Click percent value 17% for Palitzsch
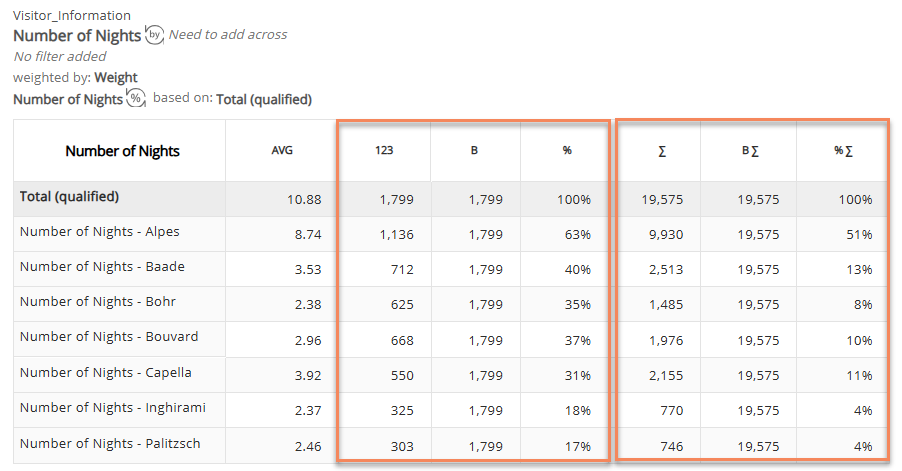The width and height of the screenshot is (902, 471). 578,446
